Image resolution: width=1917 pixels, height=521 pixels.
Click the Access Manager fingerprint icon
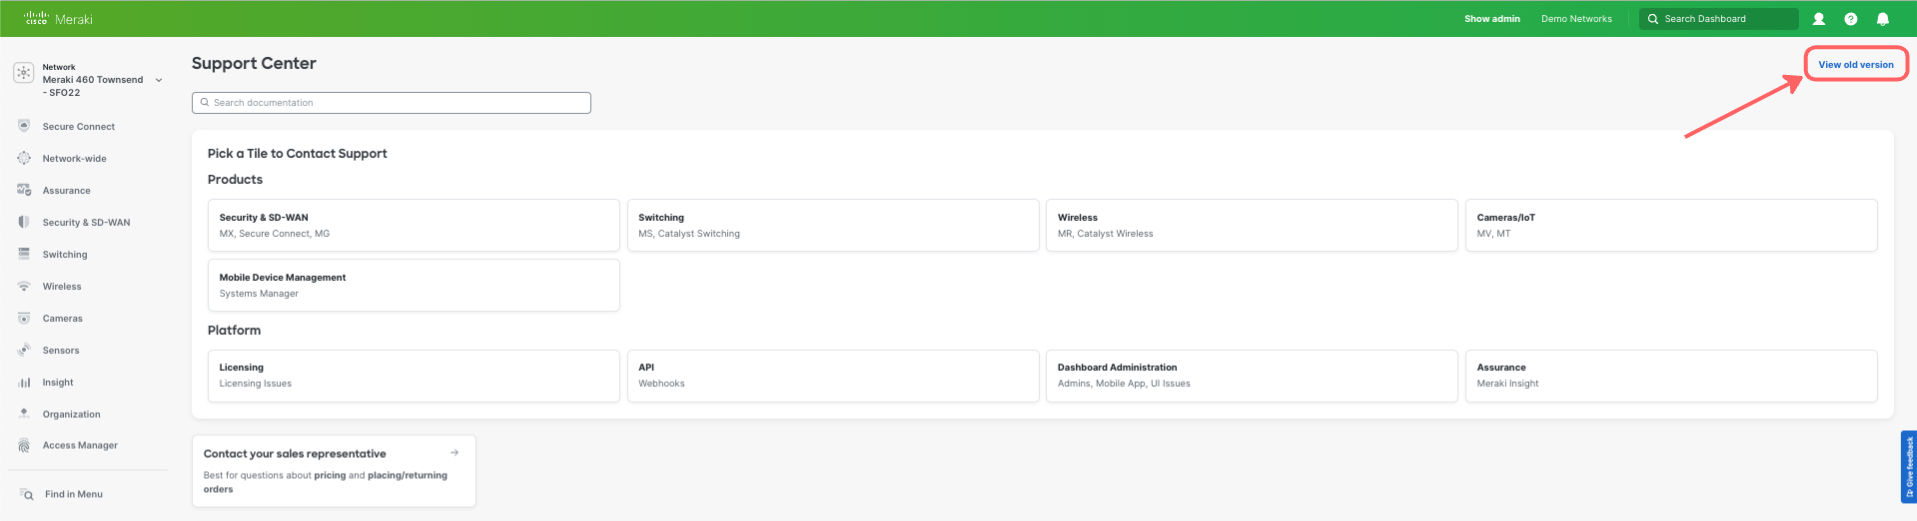pyautogui.click(x=24, y=445)
